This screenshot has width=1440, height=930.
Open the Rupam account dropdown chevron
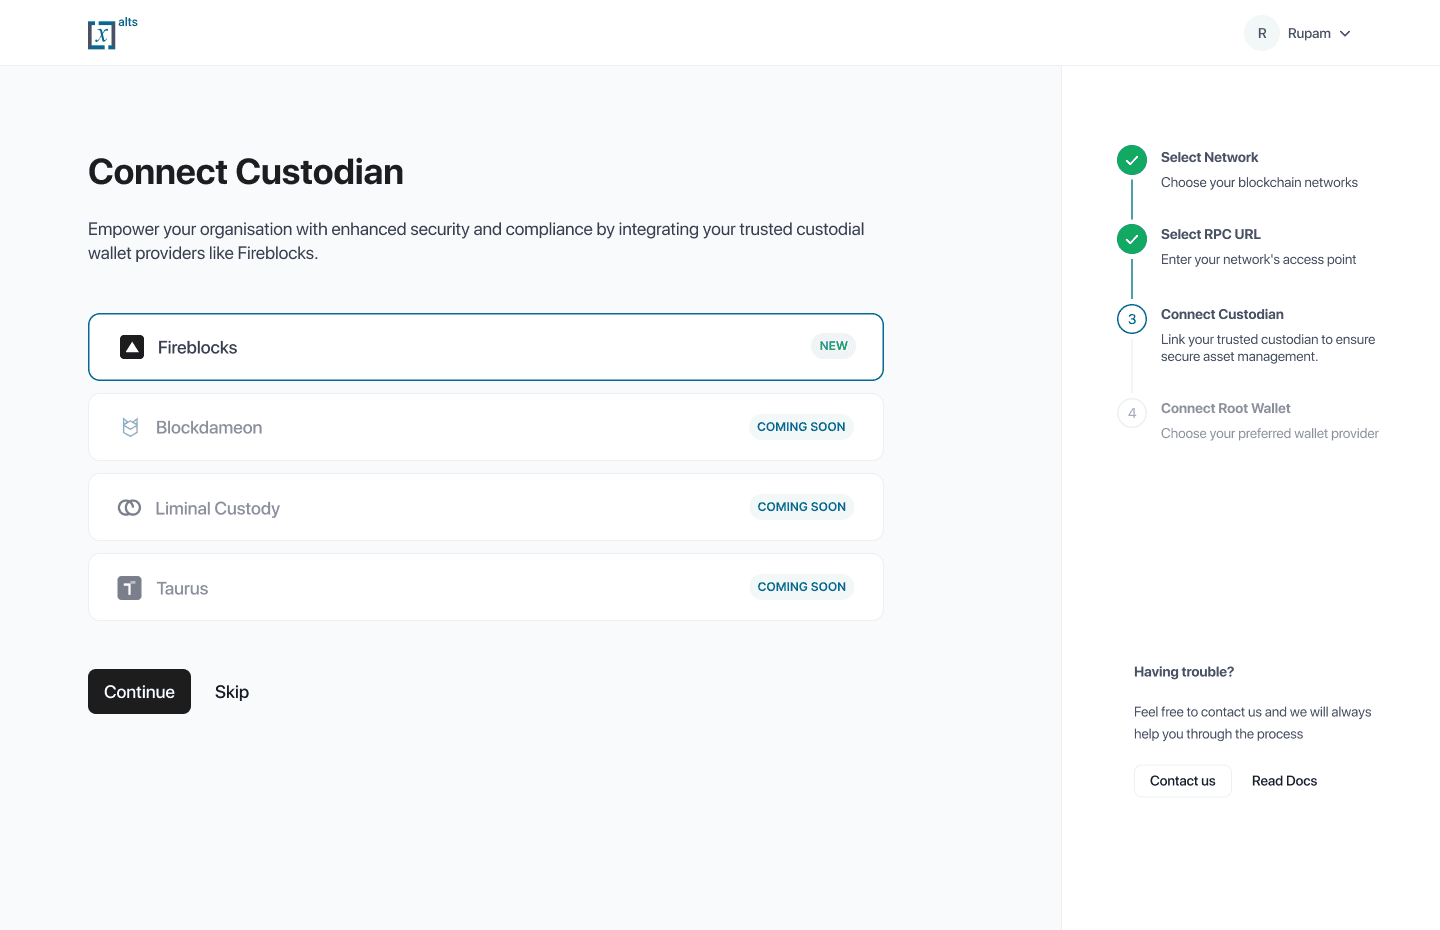[x=1345, y=34]
